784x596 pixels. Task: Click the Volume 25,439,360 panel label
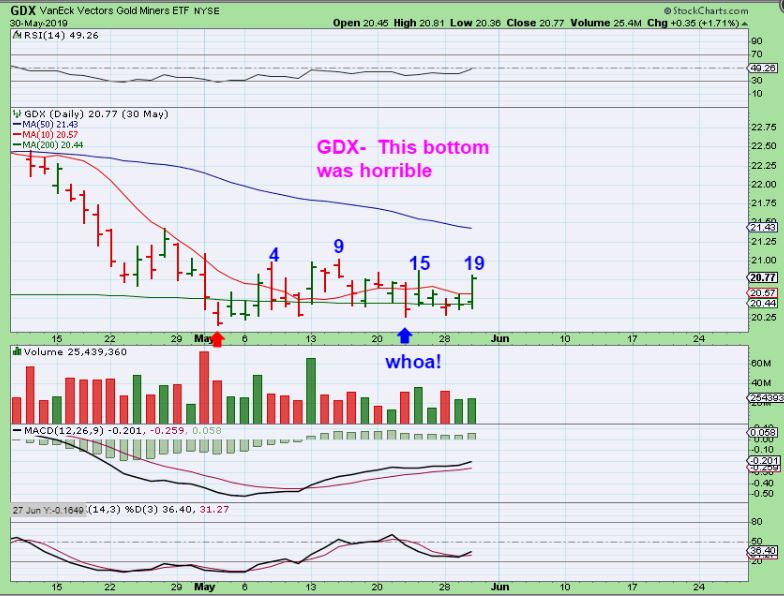[75, 352]
